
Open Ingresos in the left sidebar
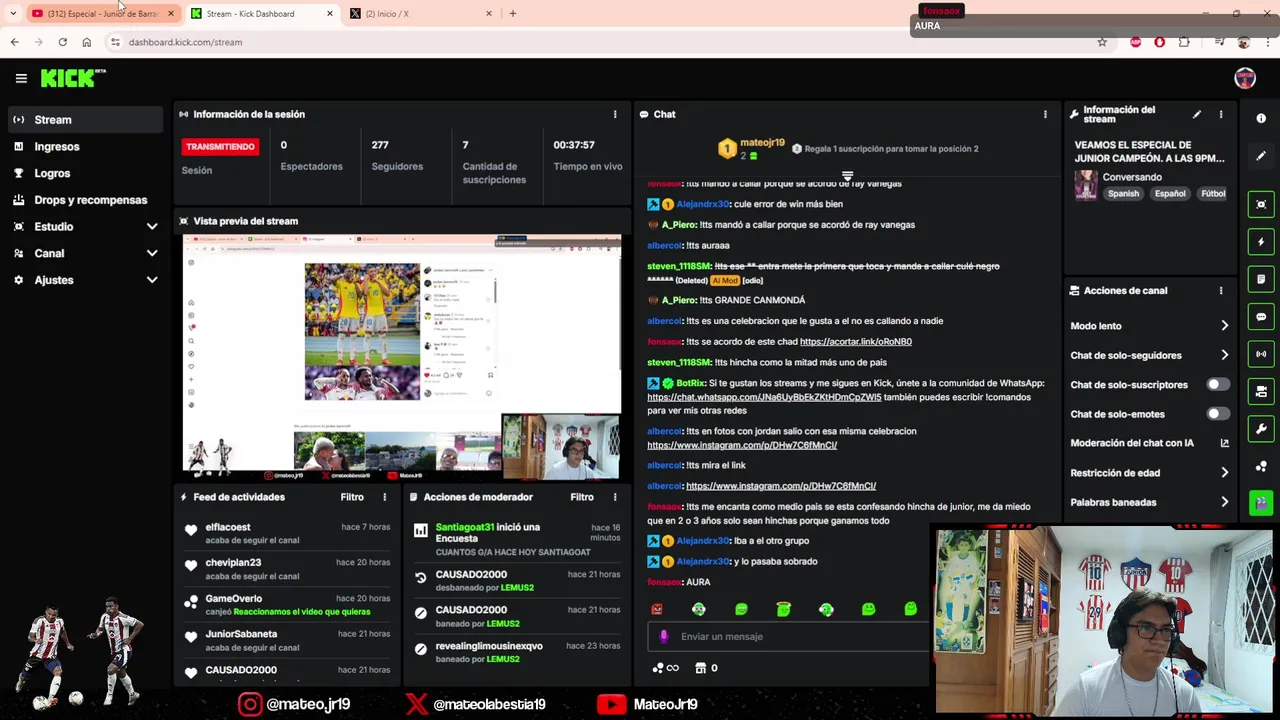click(85, 147)
